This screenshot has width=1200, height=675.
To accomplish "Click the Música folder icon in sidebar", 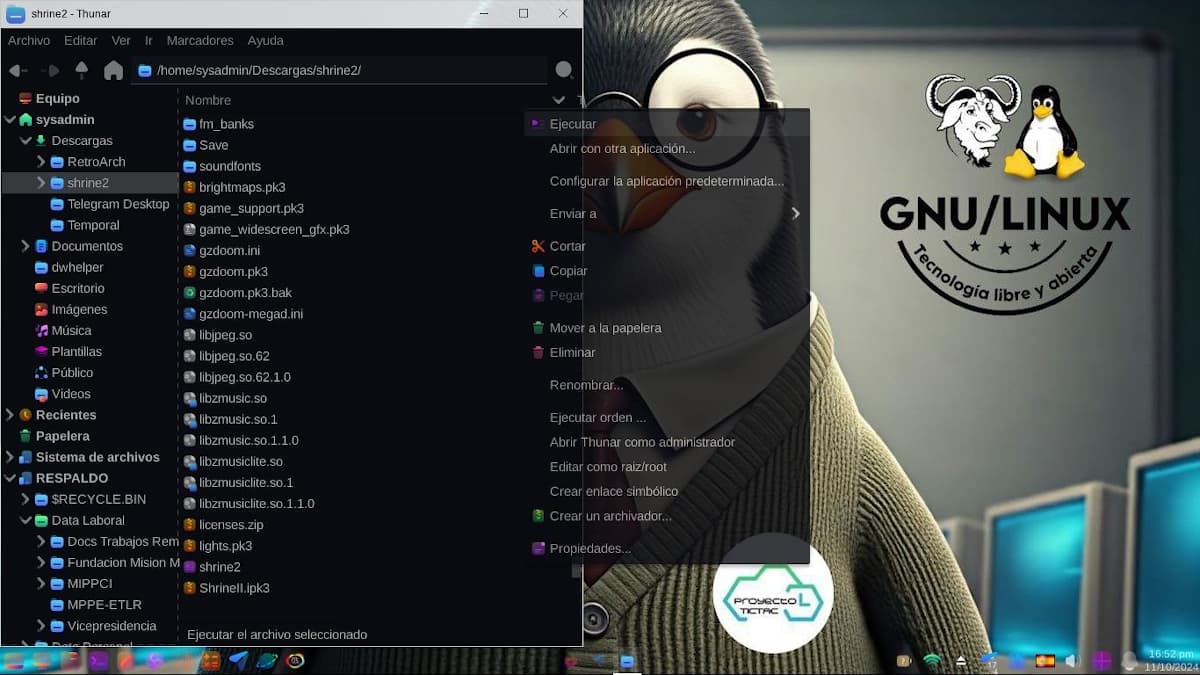I will pos(41,330).
